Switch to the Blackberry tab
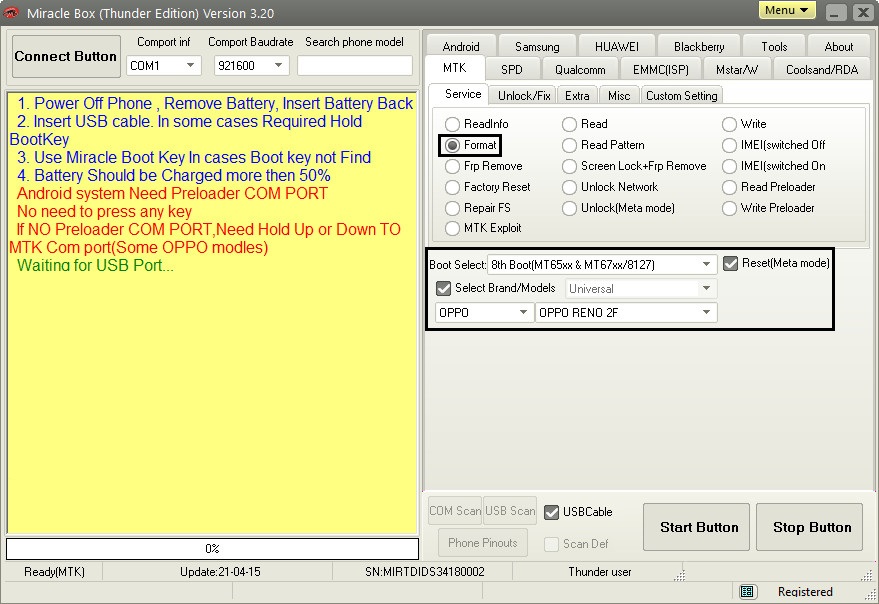The width and height of the screenshot is (879, 604). [699, 47]
